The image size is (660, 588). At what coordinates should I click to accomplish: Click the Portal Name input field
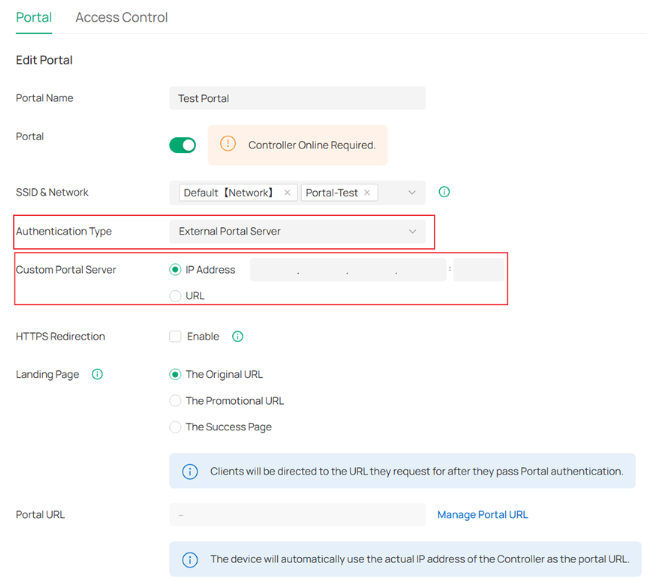point(297,98)
